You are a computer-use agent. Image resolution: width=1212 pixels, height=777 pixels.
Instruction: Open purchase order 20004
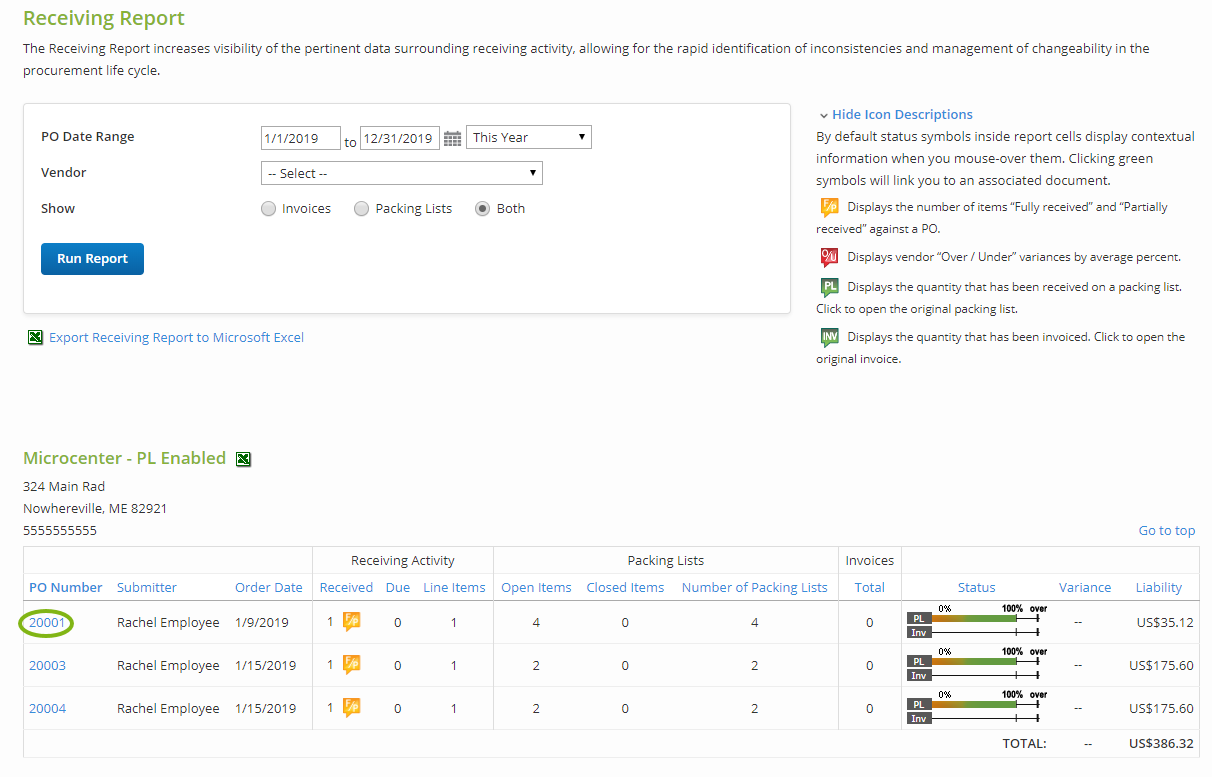tap(47, 709)
